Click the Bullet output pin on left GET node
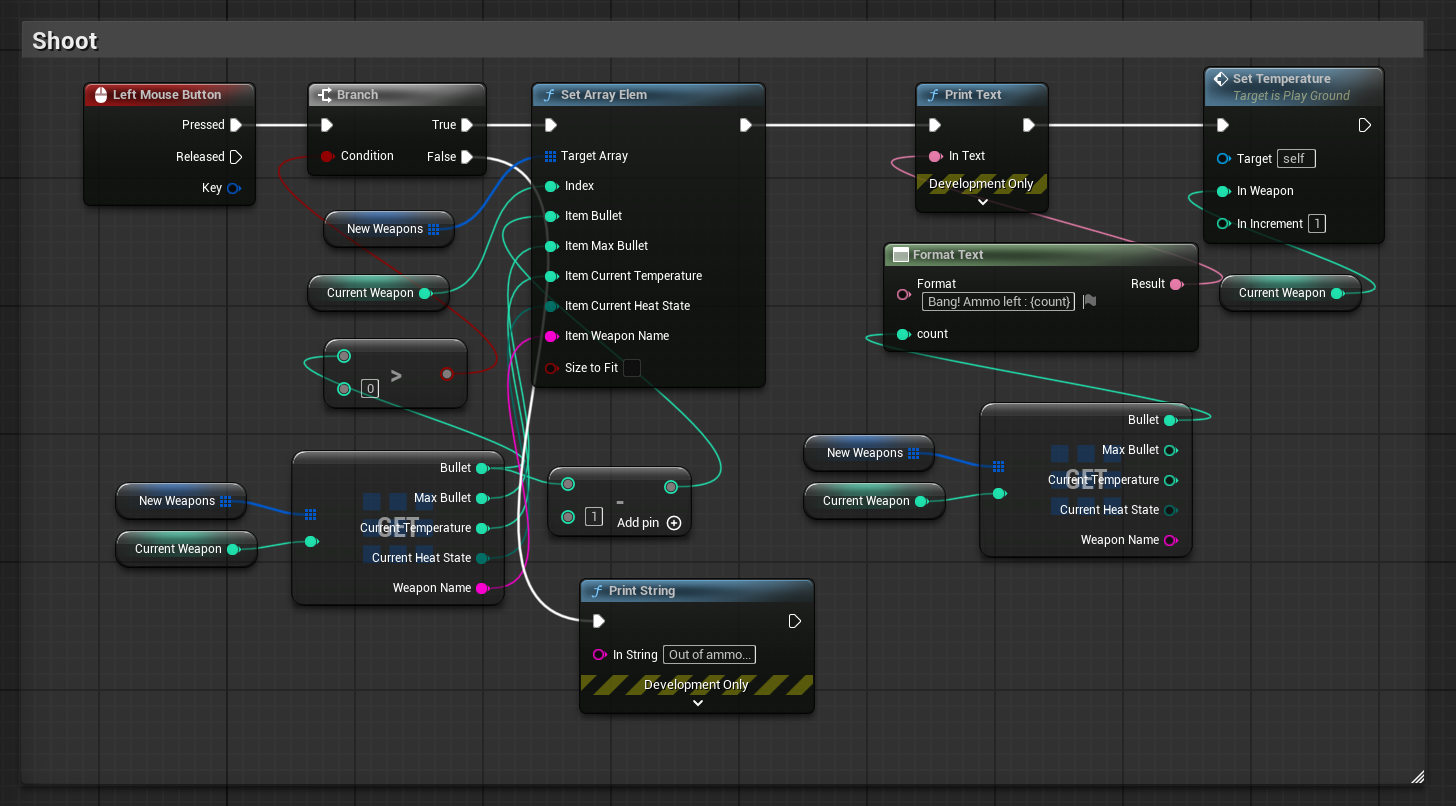 pyautogui.click(x=482, y=468)
